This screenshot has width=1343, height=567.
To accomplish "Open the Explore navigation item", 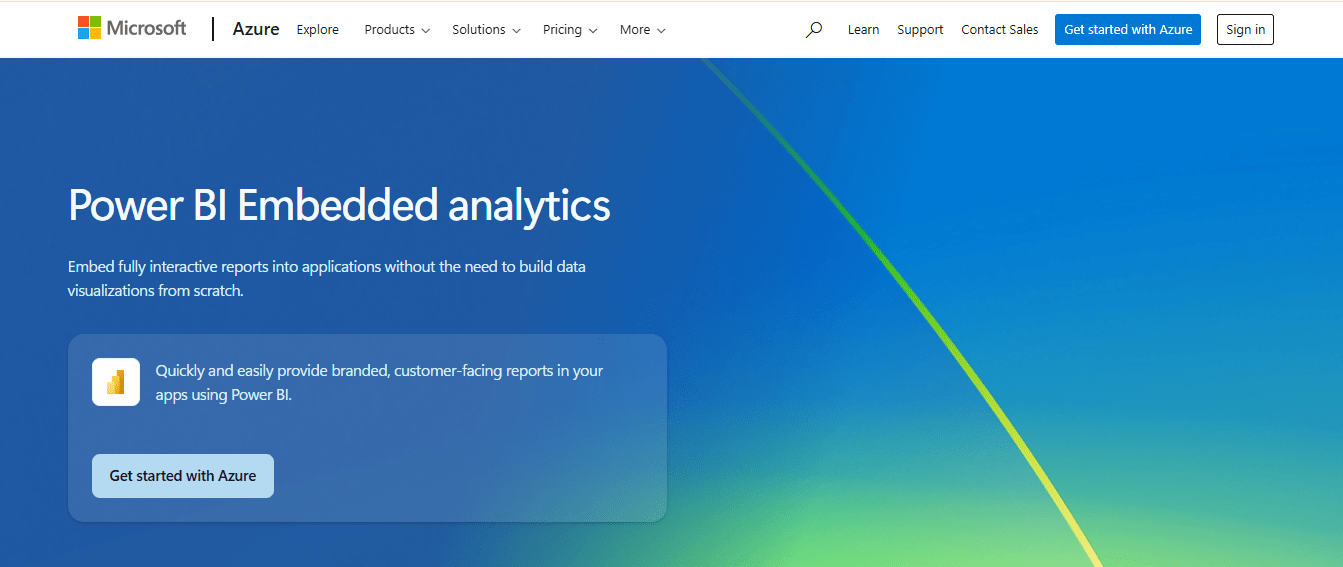I will [x=317, y=30].
